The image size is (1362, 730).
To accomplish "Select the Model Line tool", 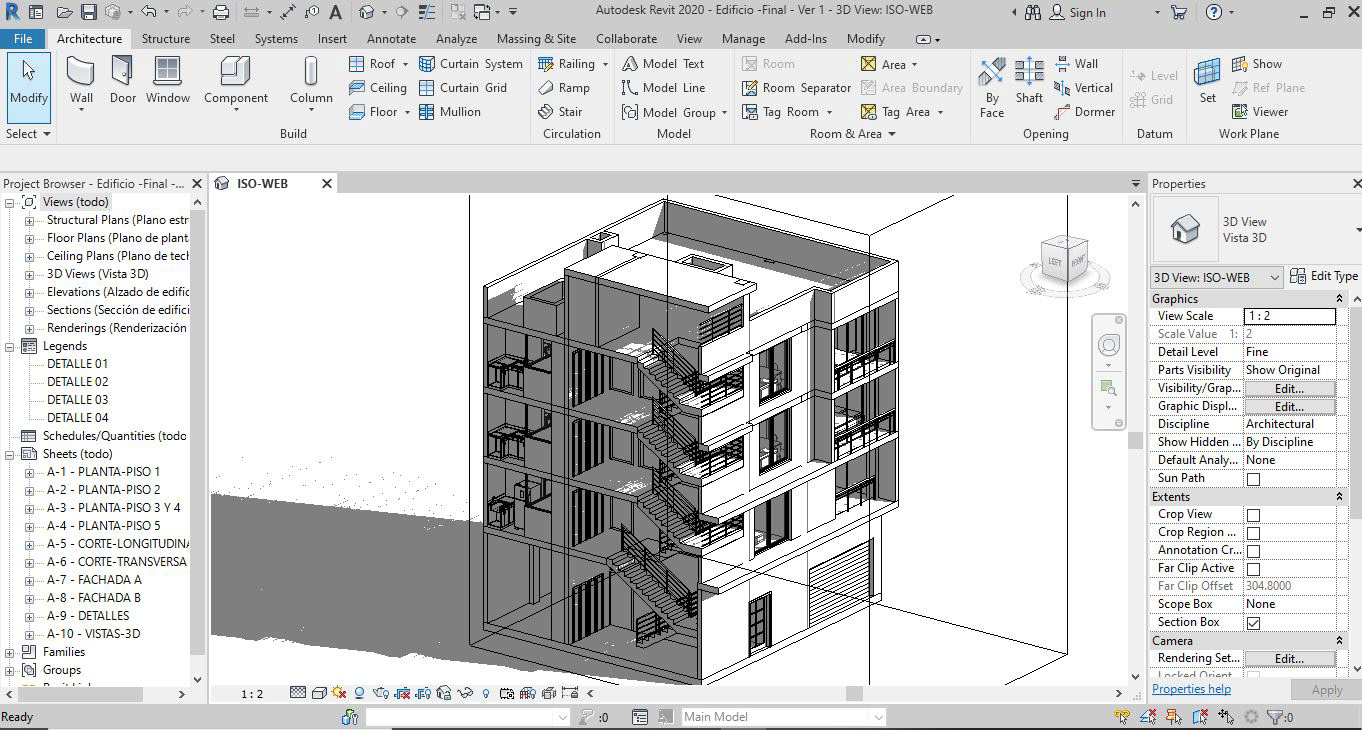I will pyautogui.click(x=663, y=88).
